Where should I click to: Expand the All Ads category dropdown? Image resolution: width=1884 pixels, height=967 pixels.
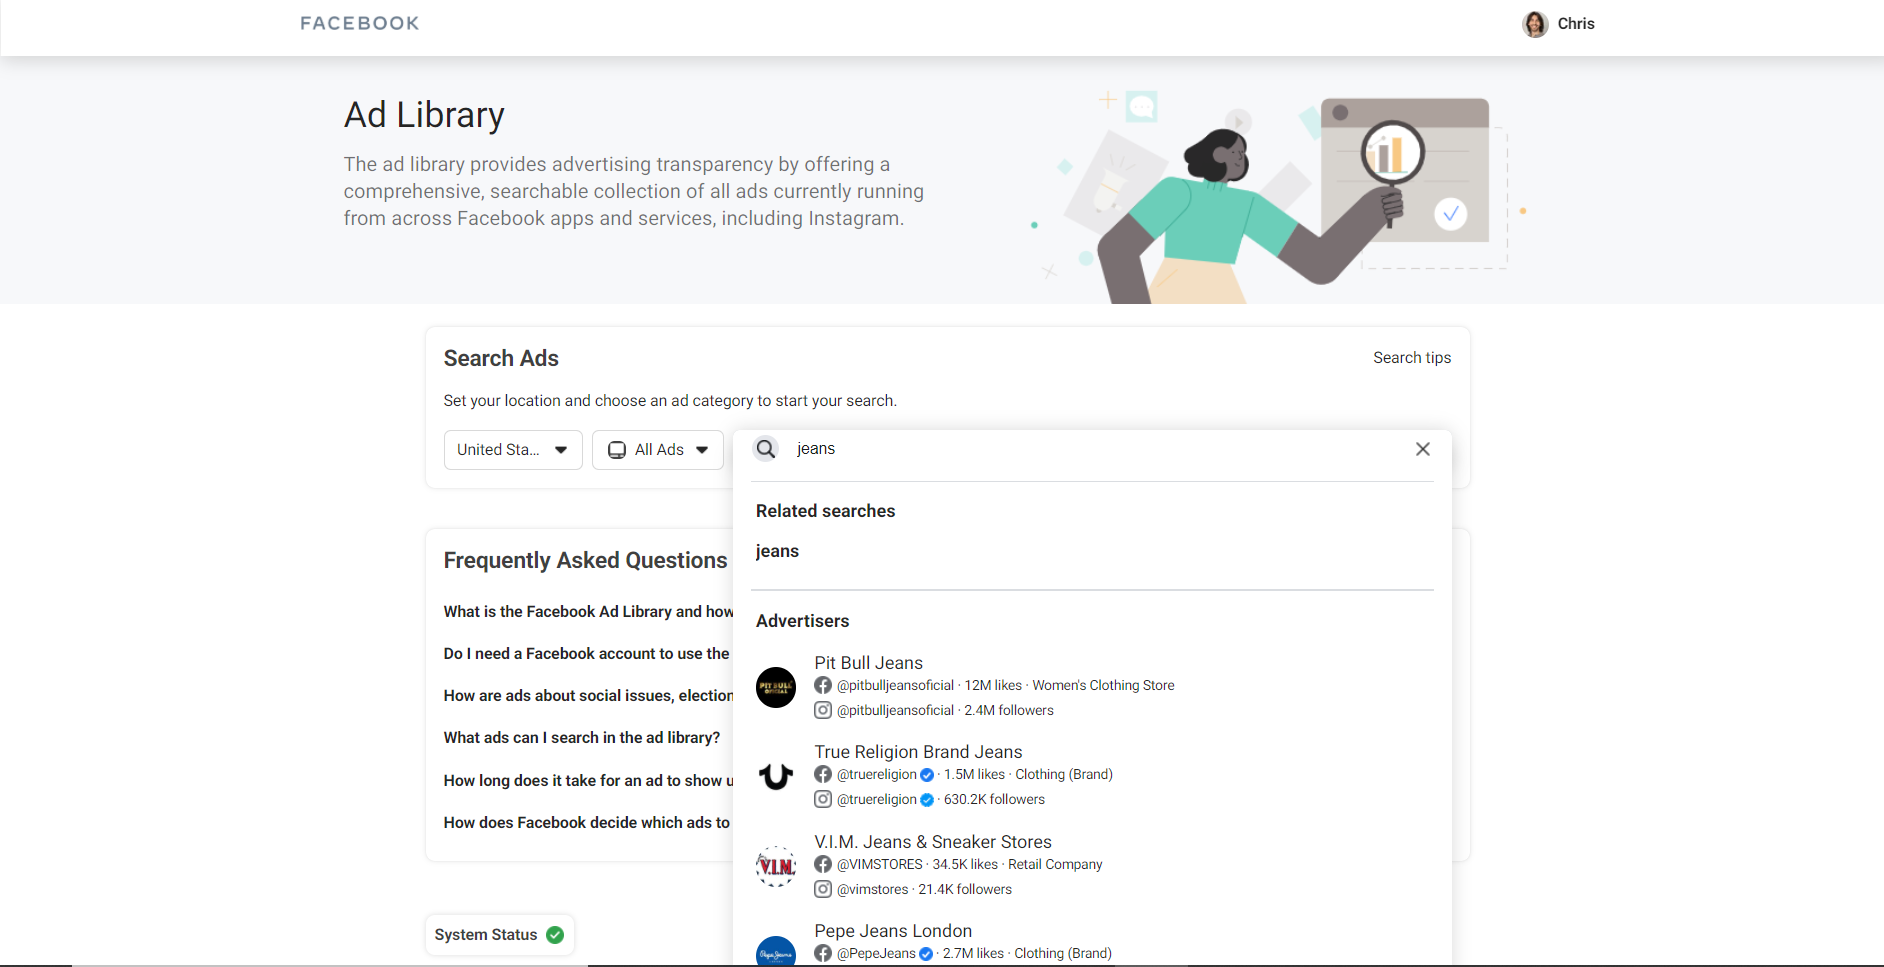657,450
